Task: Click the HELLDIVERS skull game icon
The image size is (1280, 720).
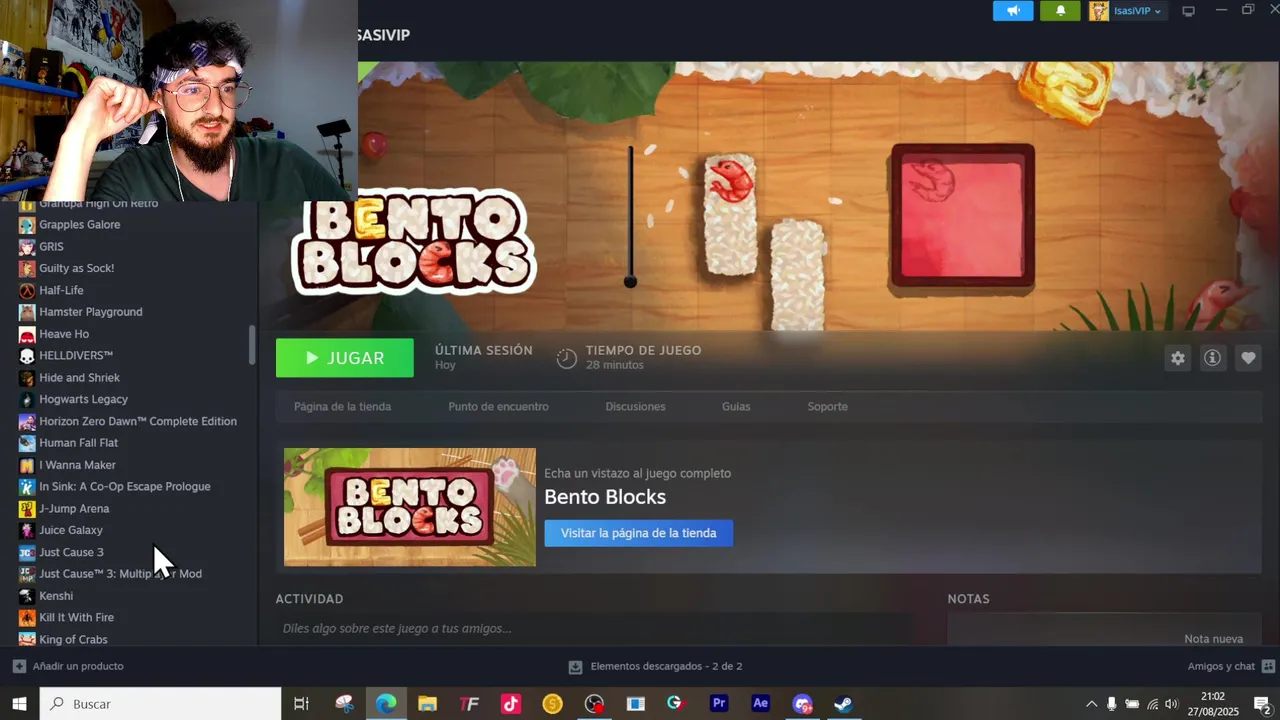Action: point(27,355)
